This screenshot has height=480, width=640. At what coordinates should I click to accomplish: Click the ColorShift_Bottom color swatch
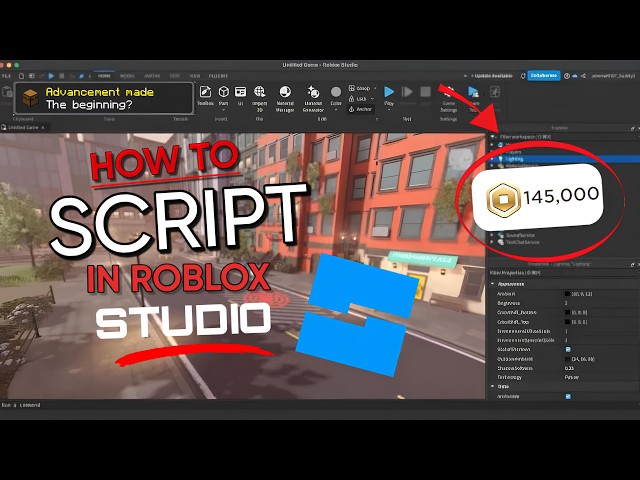[x=567, y=312]
